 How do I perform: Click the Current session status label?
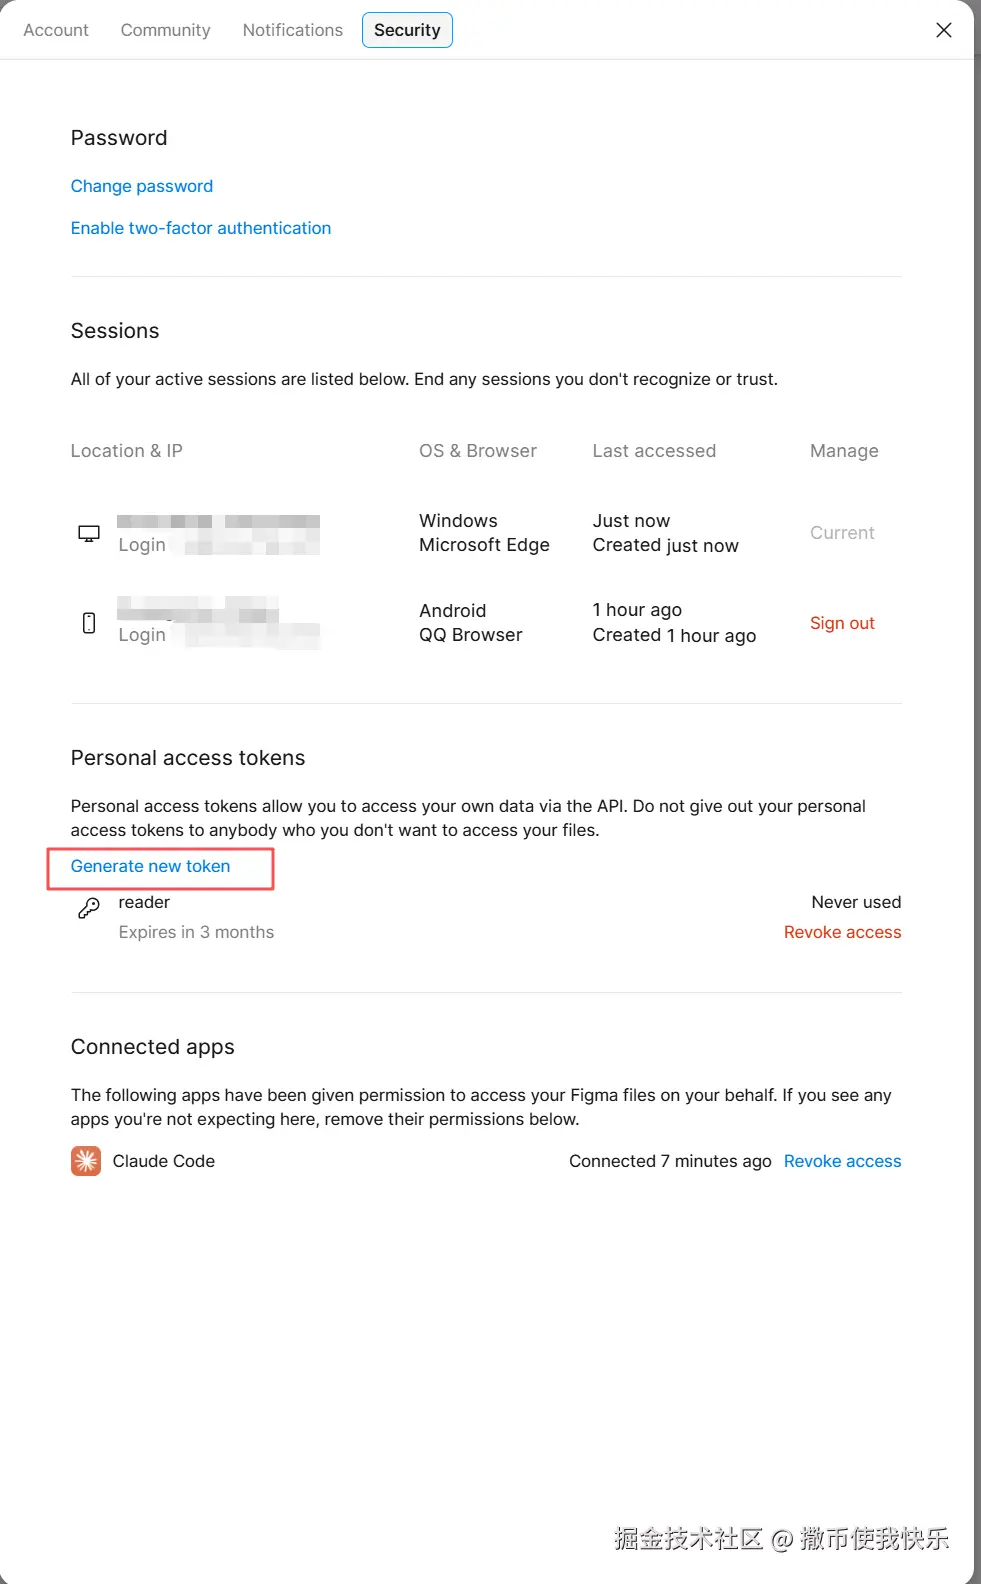coord(842,533)
